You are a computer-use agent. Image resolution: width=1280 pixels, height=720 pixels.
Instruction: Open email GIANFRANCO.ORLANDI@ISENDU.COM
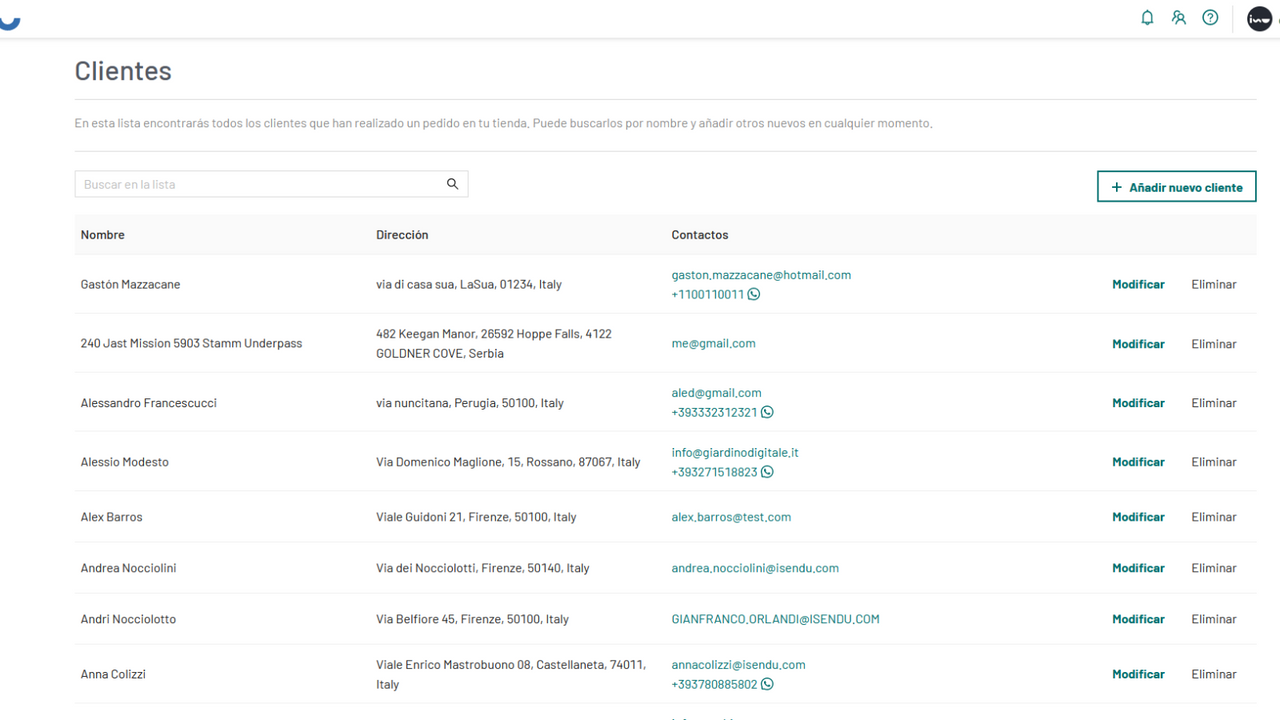775,619
